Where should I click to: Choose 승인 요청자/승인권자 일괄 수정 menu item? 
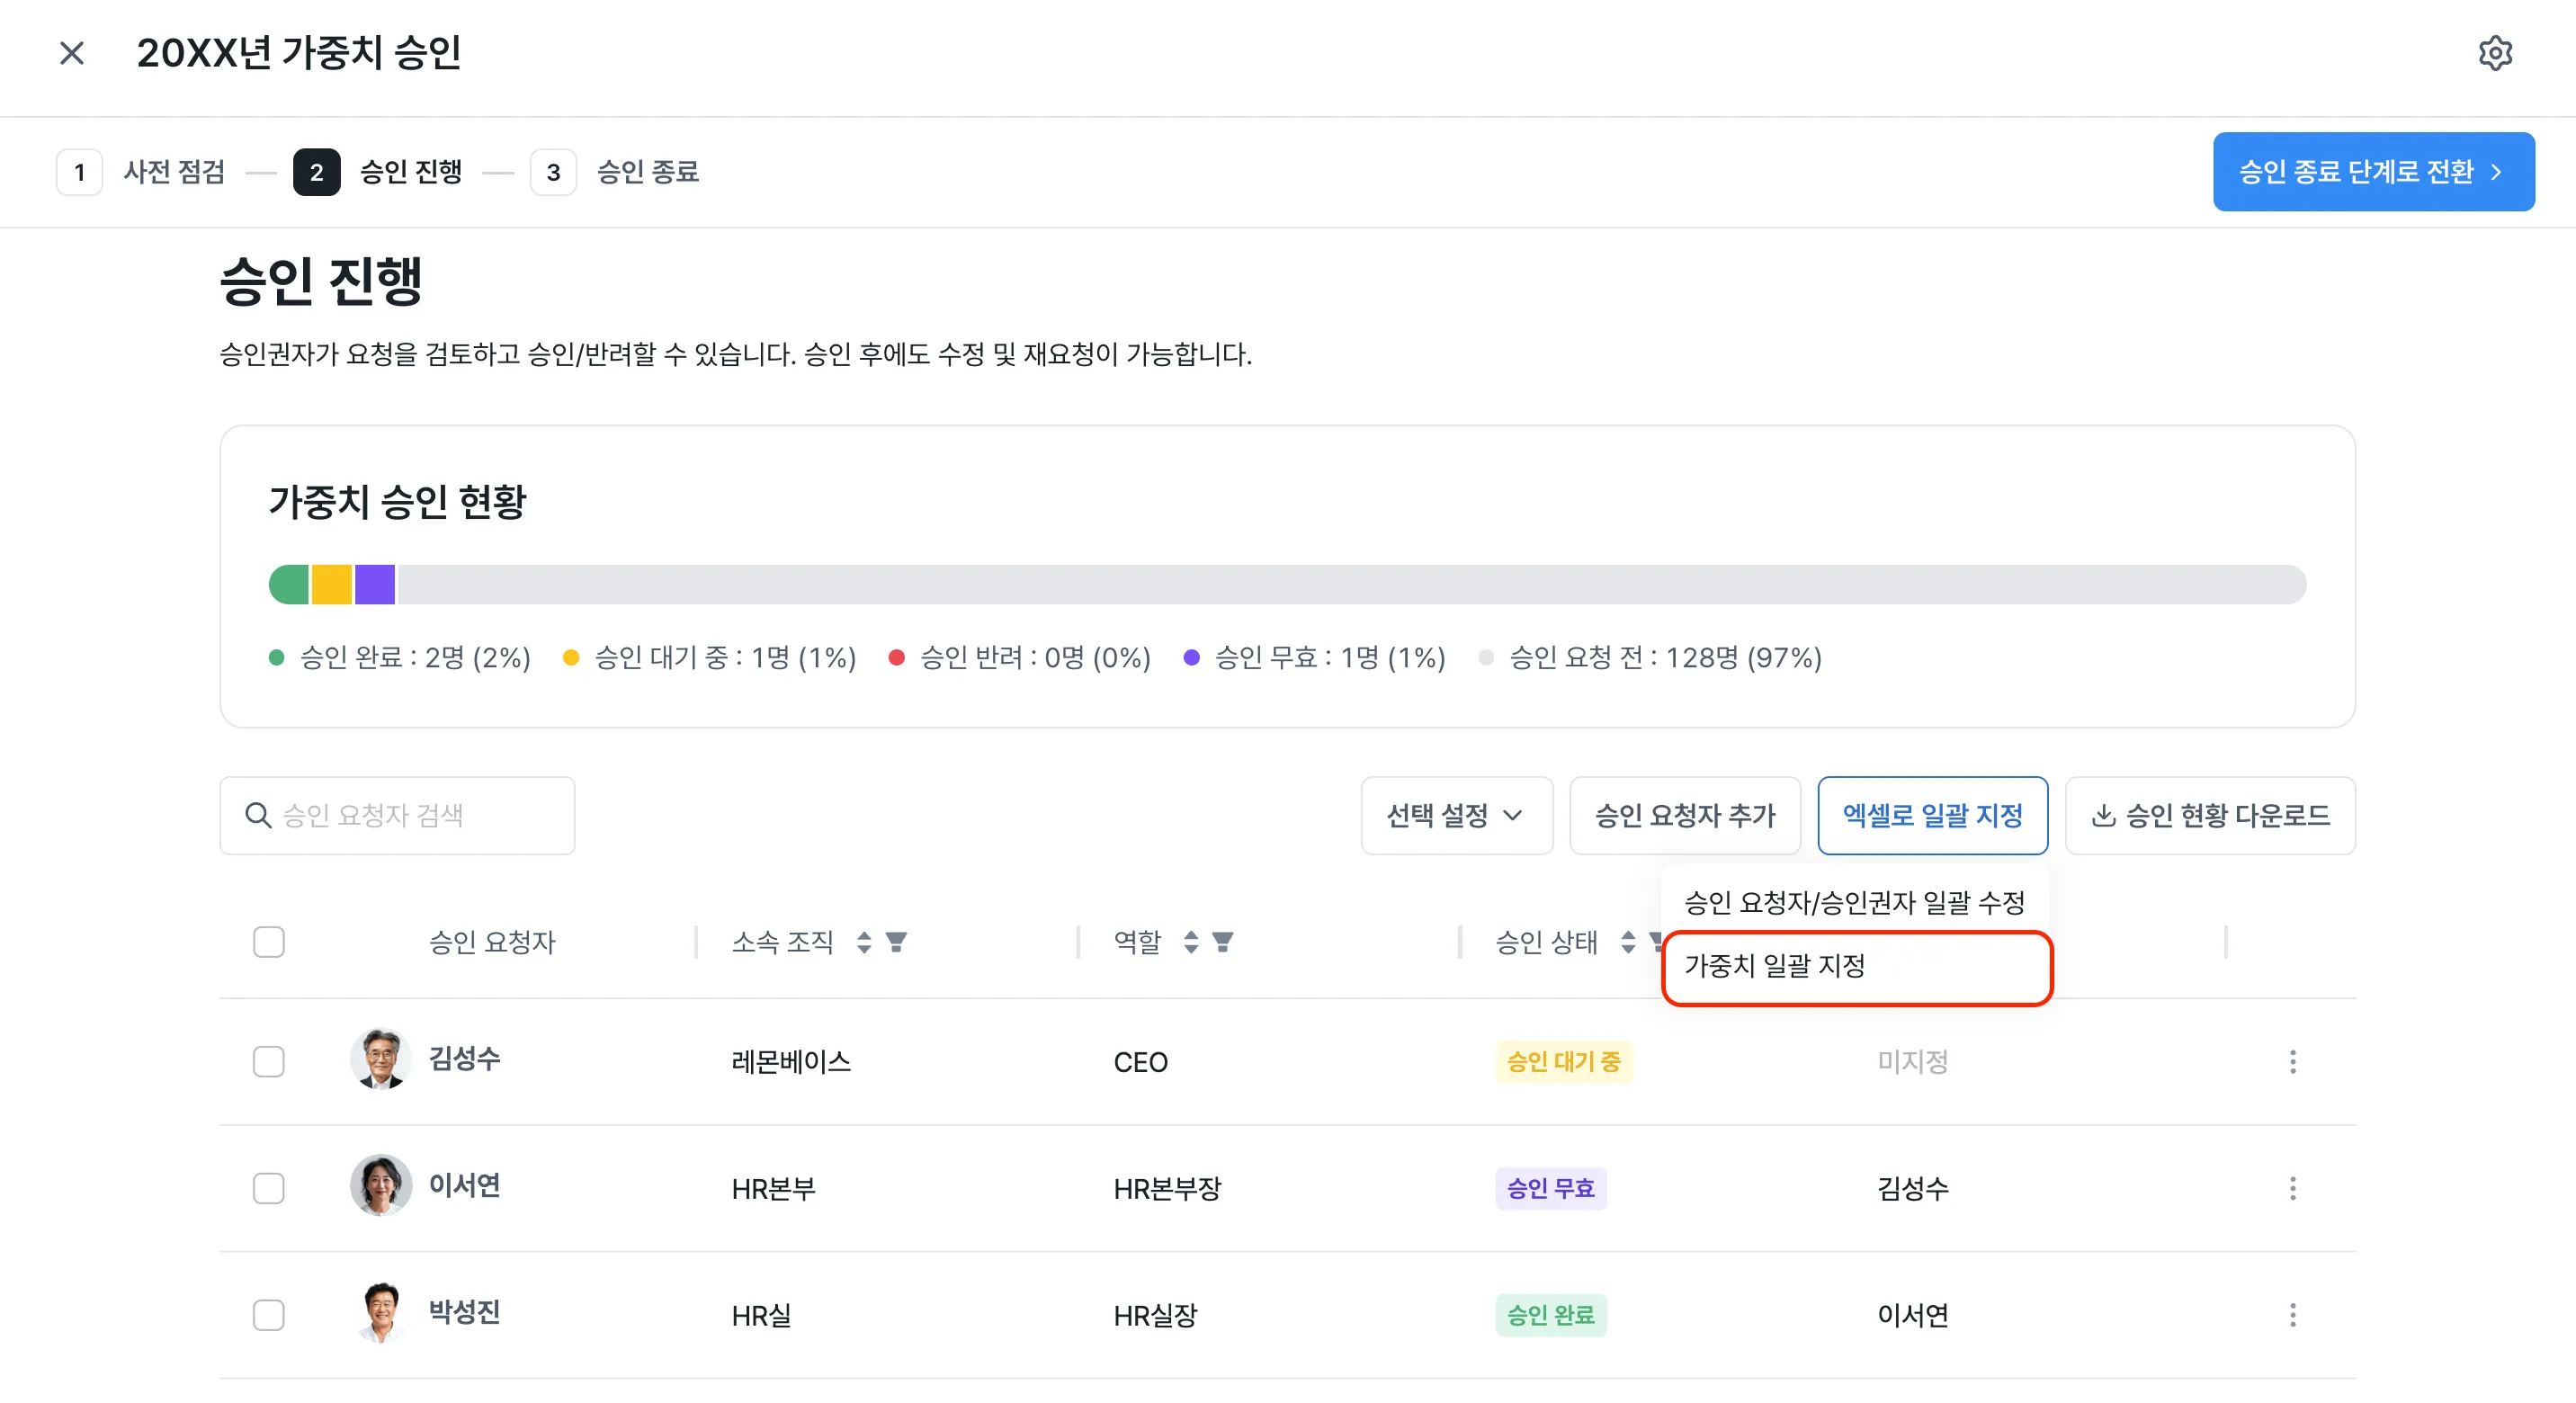[x=1855, y=903]
